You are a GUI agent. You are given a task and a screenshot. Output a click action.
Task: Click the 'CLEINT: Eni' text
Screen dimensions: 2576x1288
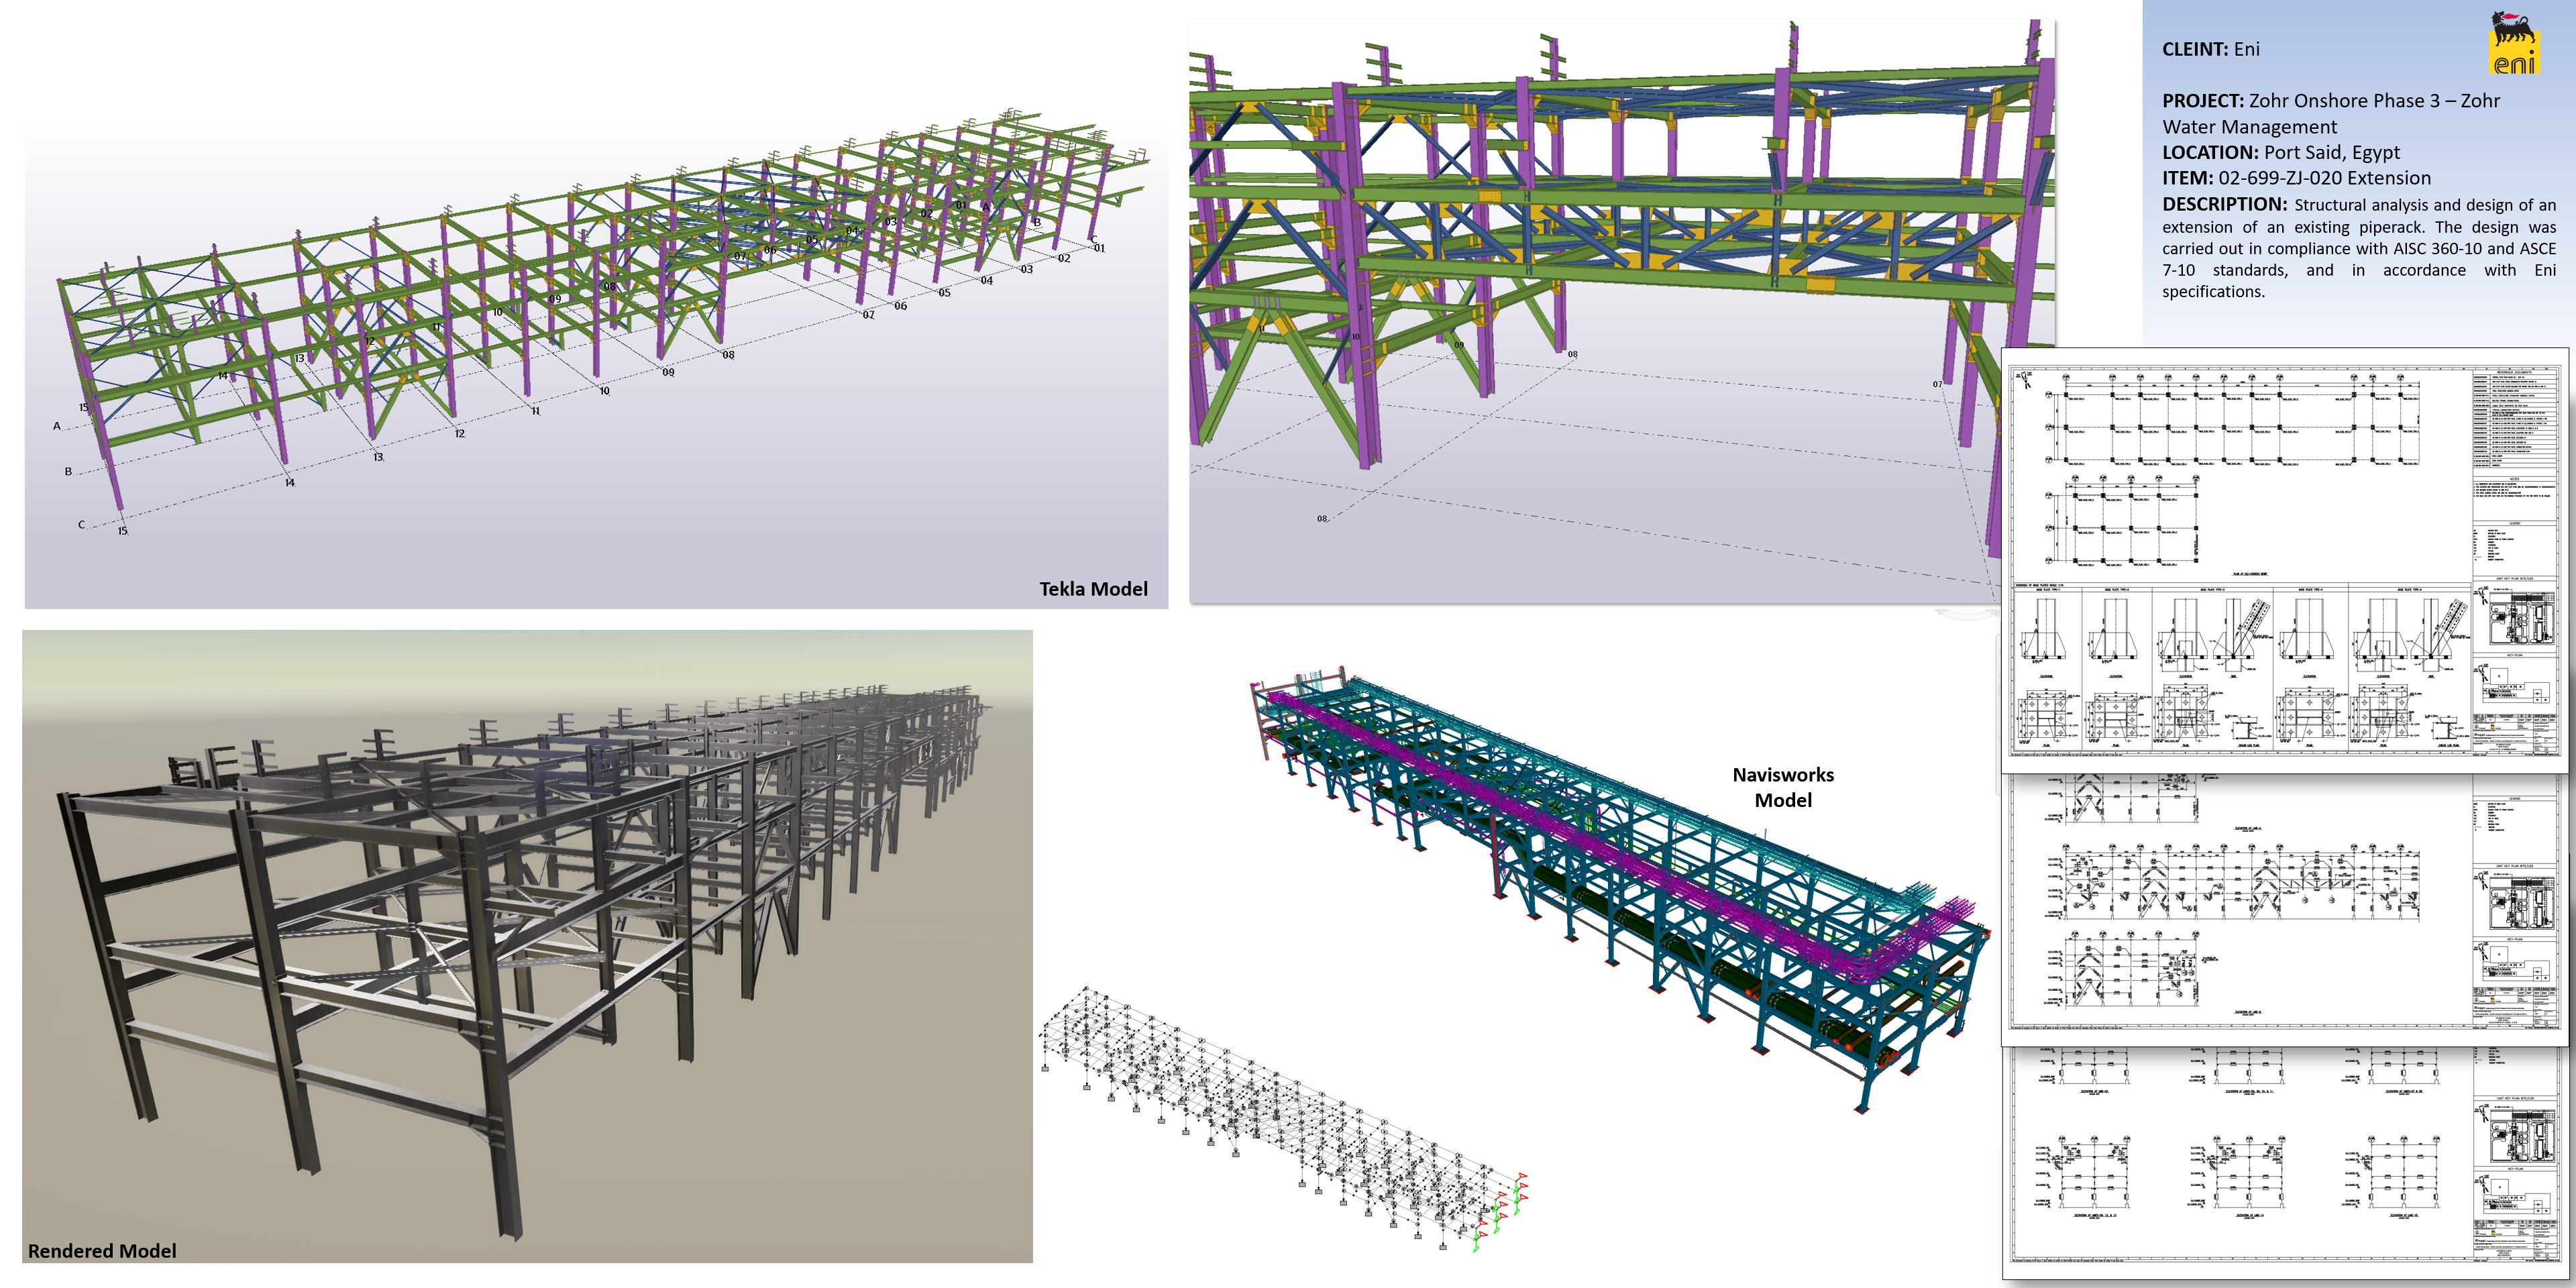point(2210,49)
